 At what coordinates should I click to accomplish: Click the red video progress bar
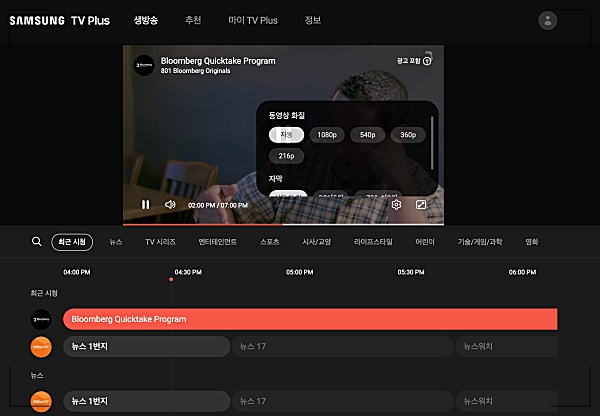coord(203,225)
